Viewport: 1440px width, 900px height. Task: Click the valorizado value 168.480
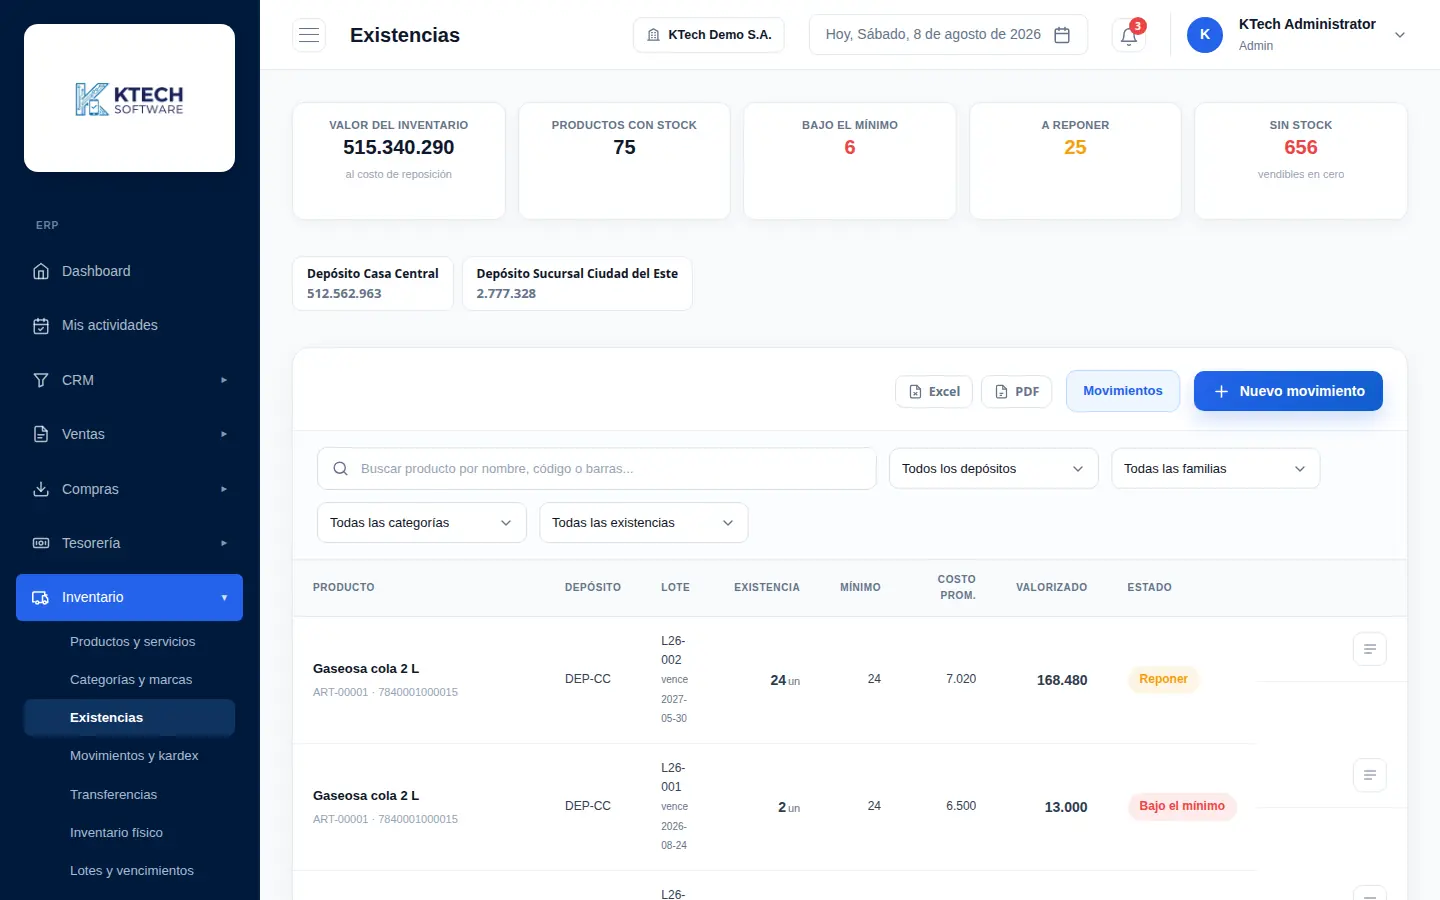[x=1062, y=680]
